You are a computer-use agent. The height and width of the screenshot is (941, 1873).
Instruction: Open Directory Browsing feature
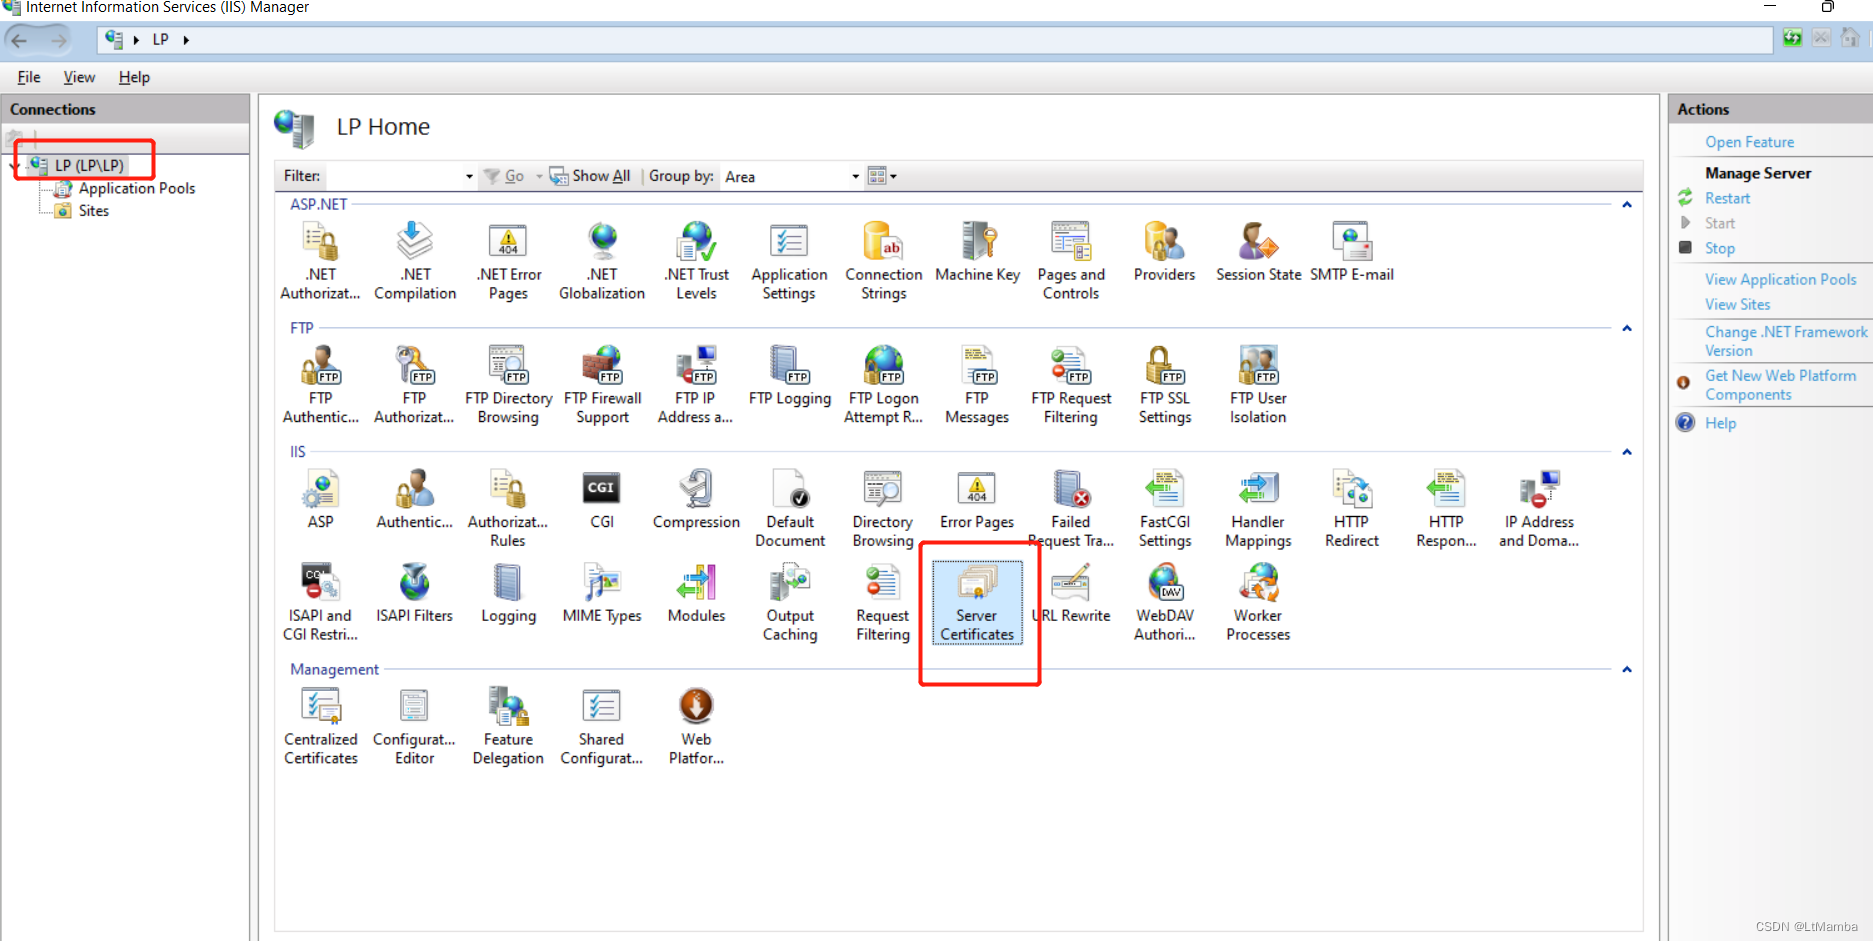coord(883,509)
